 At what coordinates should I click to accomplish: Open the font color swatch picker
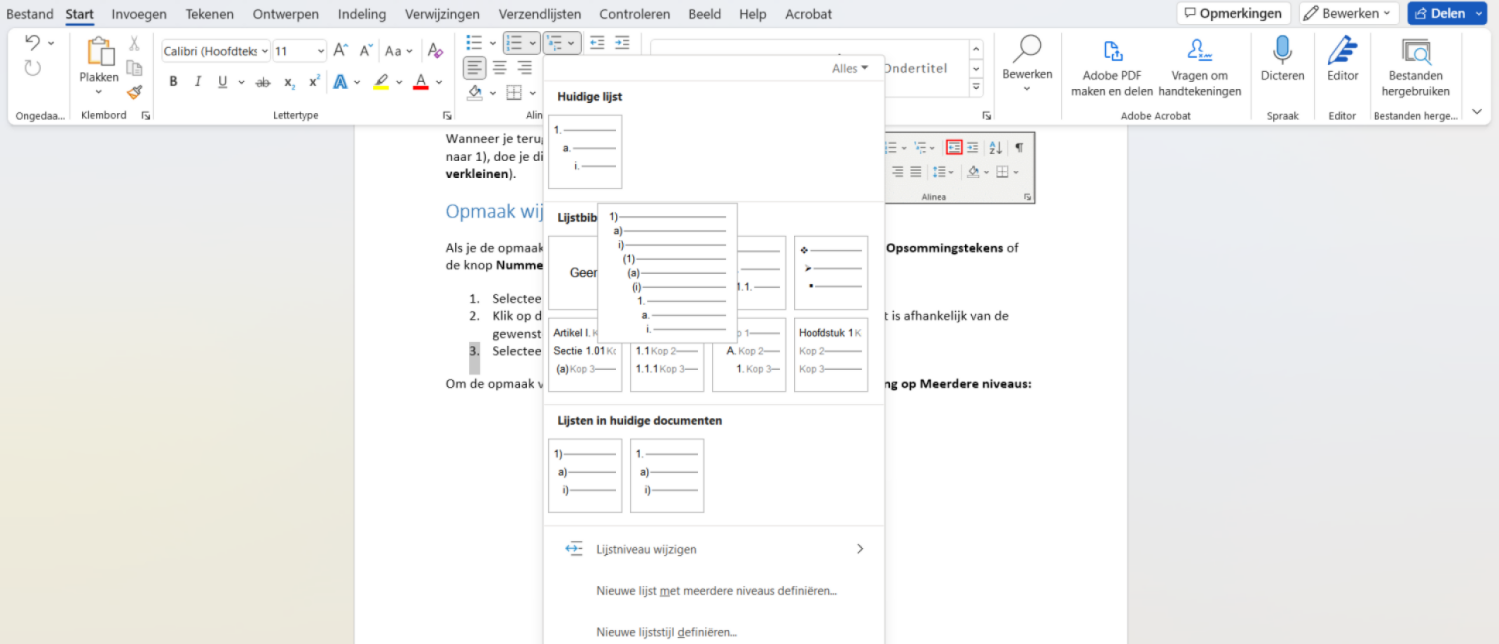[438, 82]
